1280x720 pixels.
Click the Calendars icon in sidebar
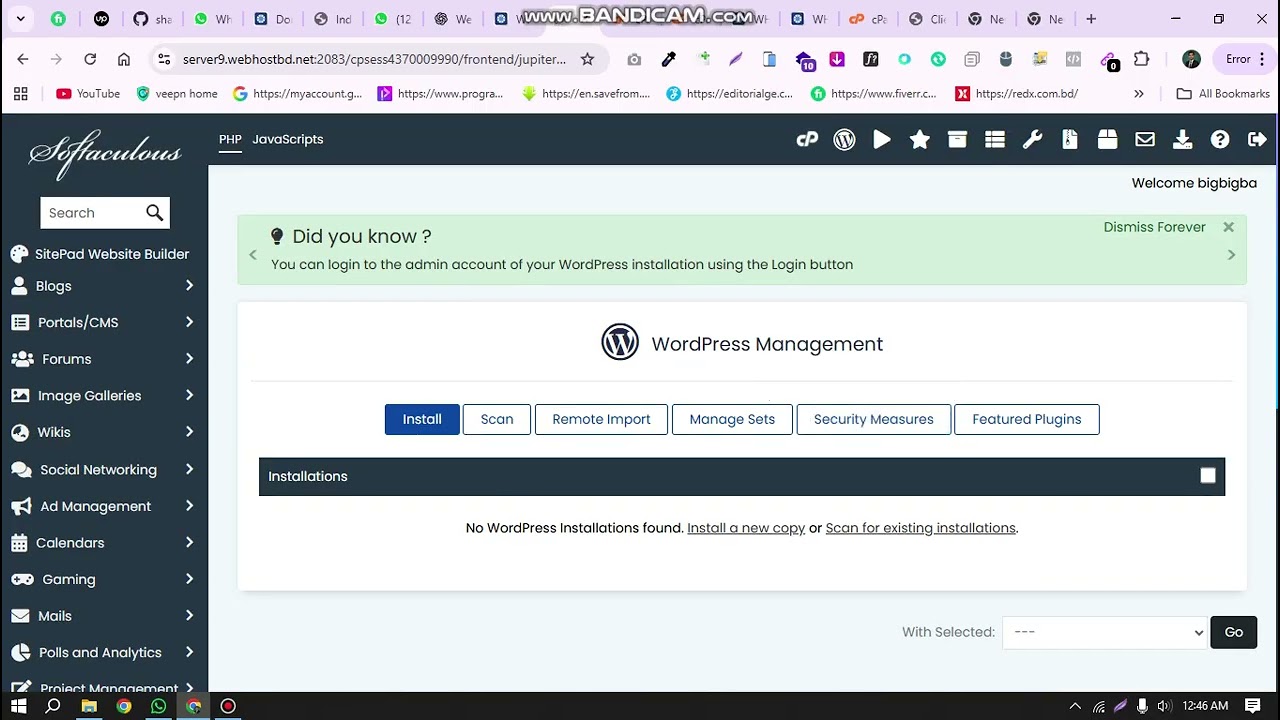(x=19, y=543)
